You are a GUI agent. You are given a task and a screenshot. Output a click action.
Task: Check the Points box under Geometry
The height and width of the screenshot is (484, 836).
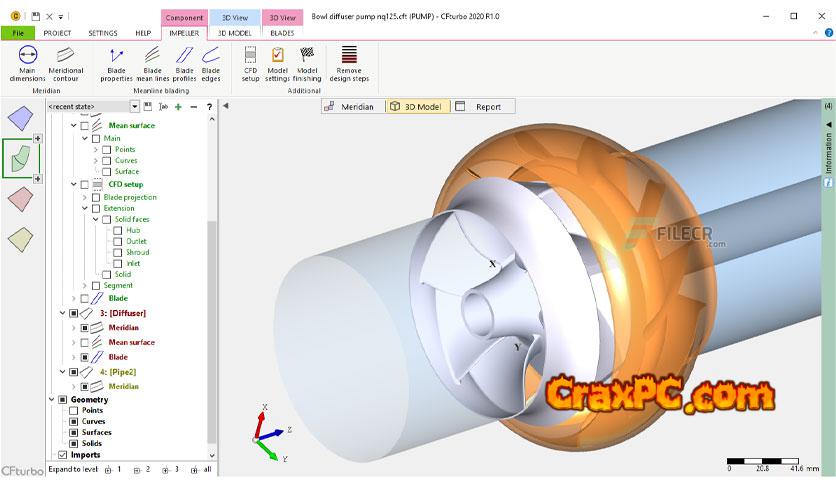click(73, 411)
